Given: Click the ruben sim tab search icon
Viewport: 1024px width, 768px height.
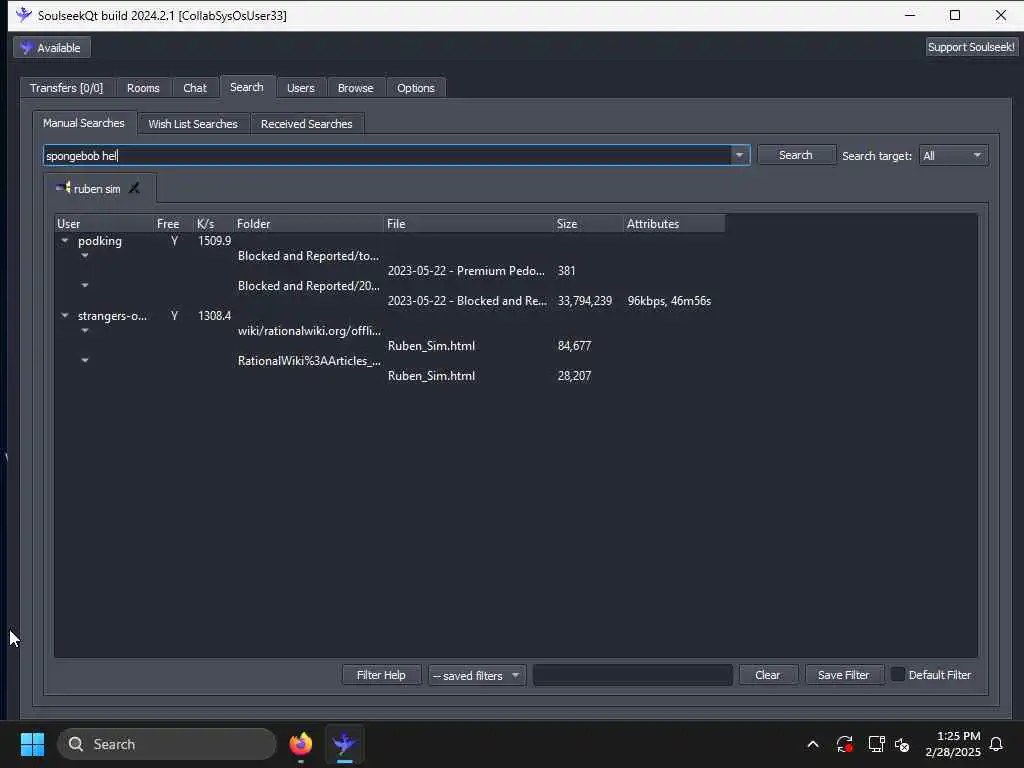Looking at the screenshot, I should click(63, 188).
